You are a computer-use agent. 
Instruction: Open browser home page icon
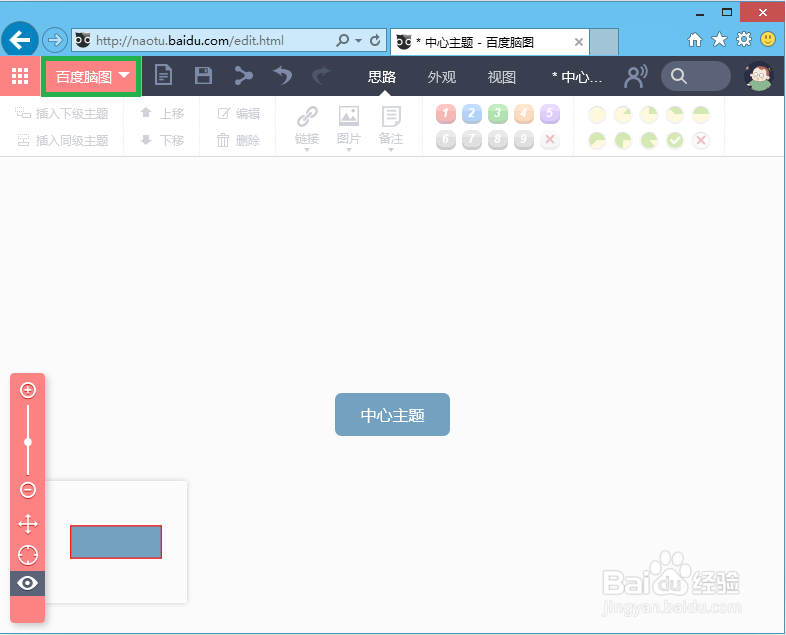[695, 40]
